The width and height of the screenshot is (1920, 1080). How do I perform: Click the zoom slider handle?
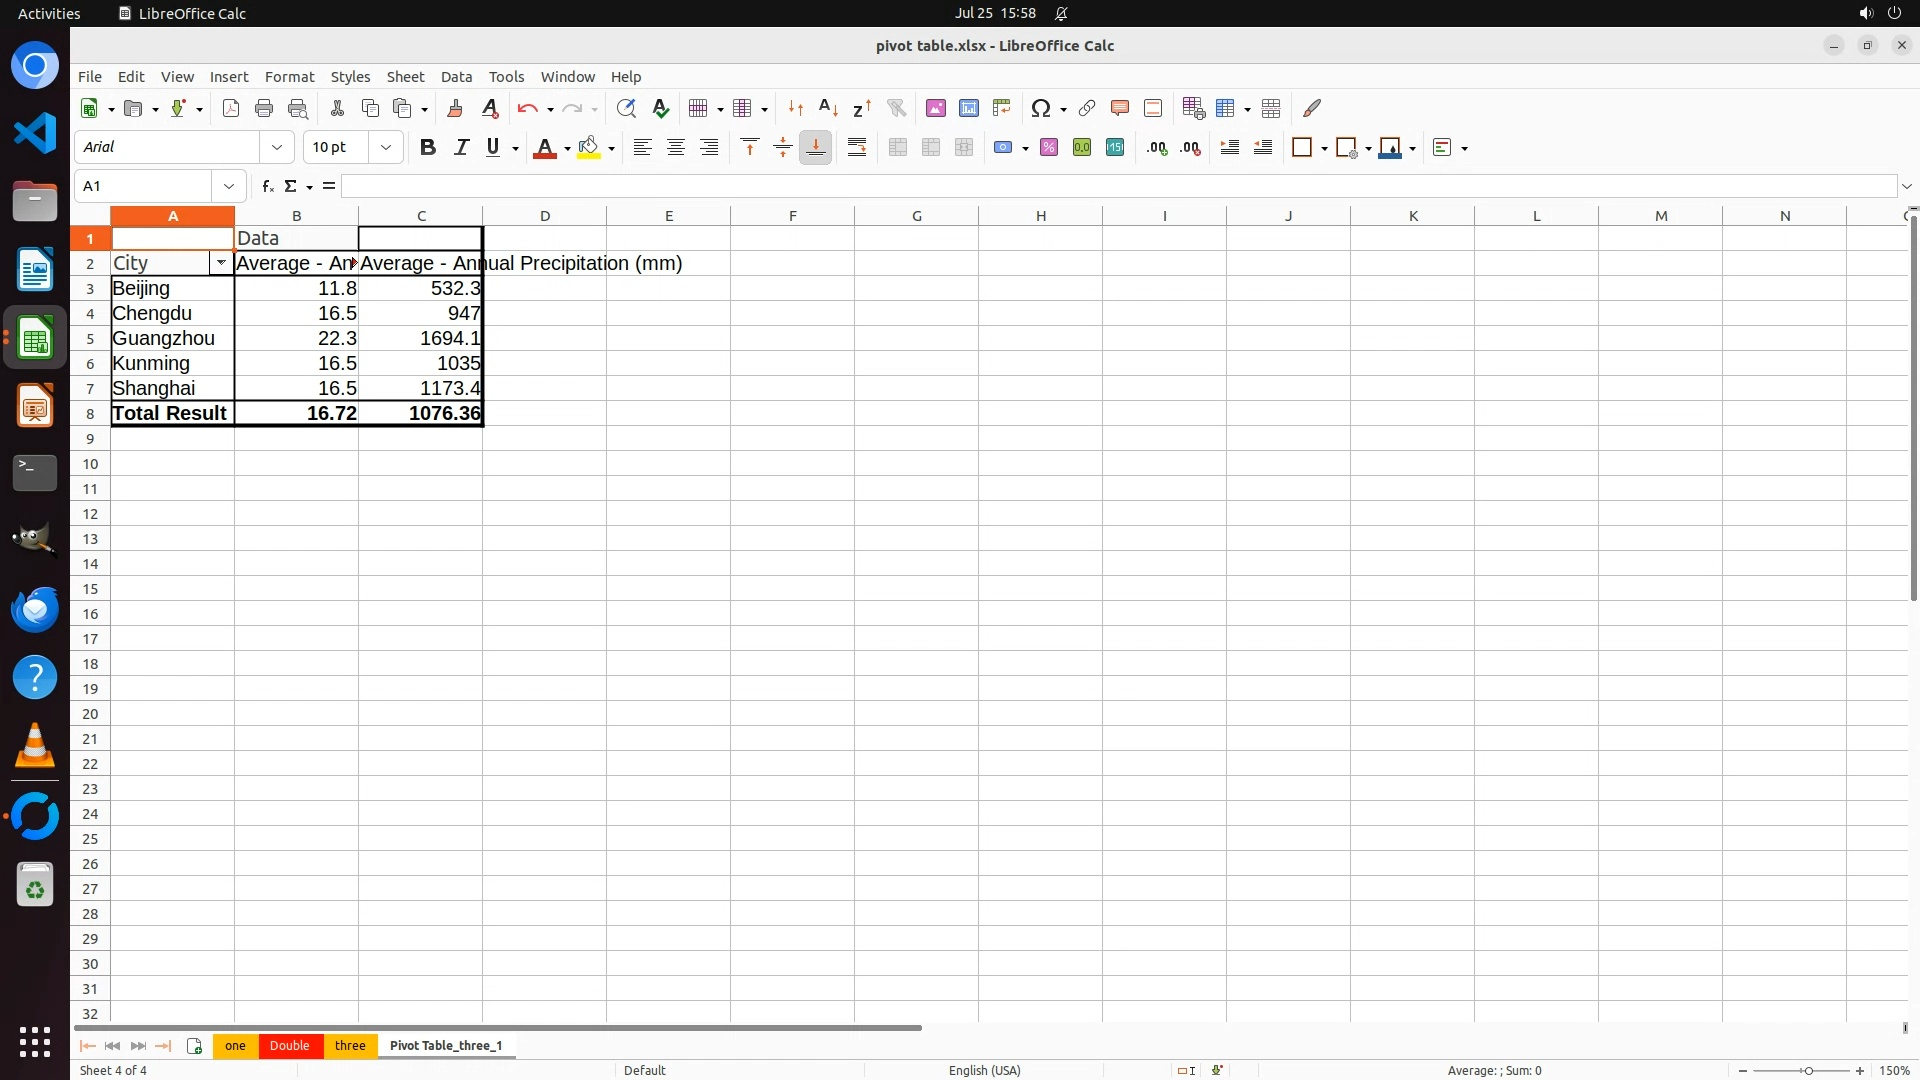(x=1808, y=1070)
